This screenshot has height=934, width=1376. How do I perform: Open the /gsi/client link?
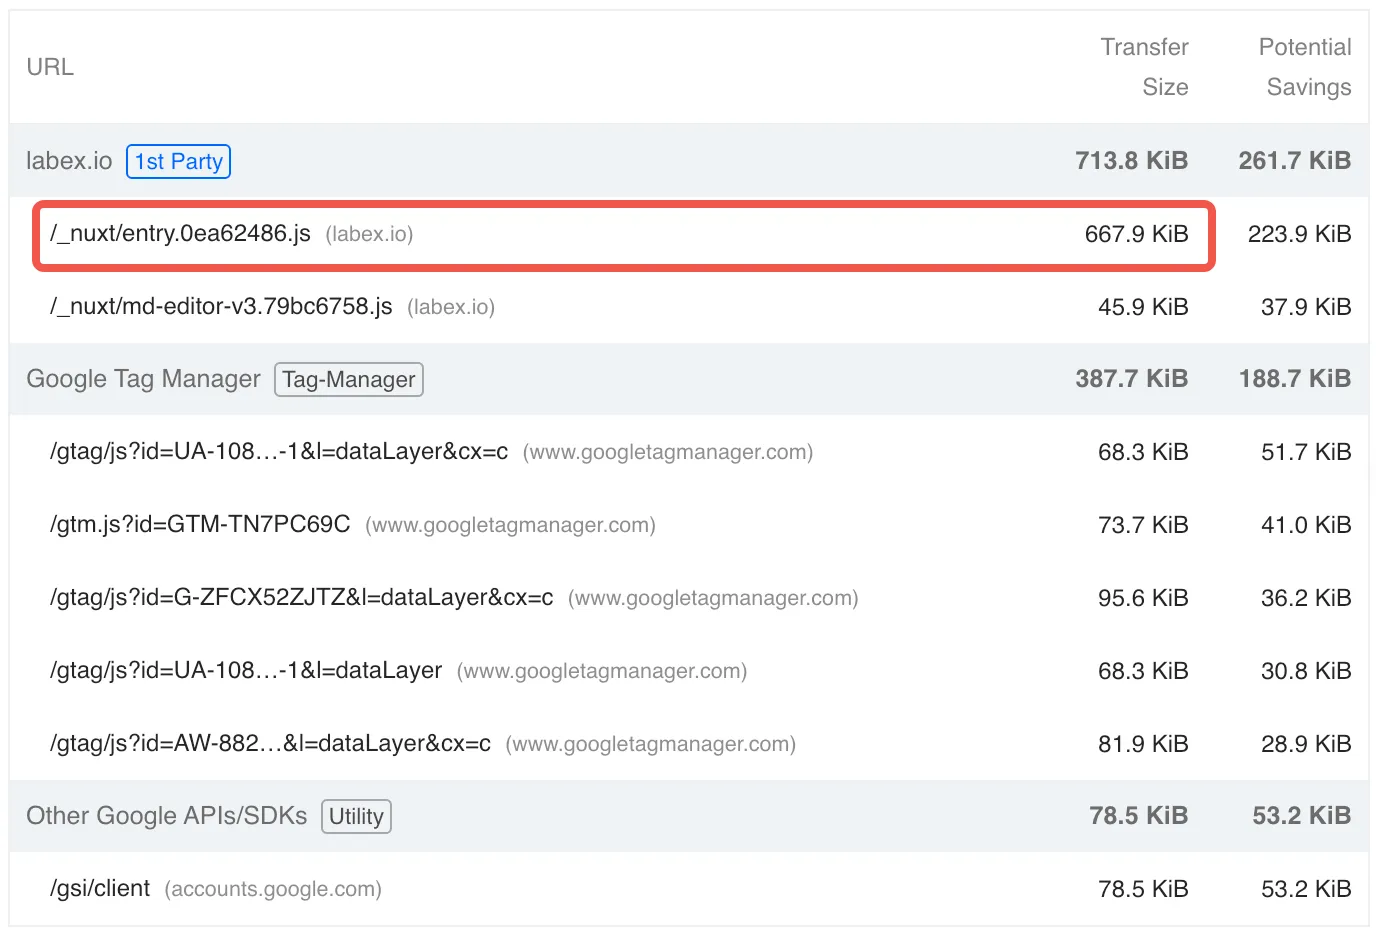pos(100,889)
